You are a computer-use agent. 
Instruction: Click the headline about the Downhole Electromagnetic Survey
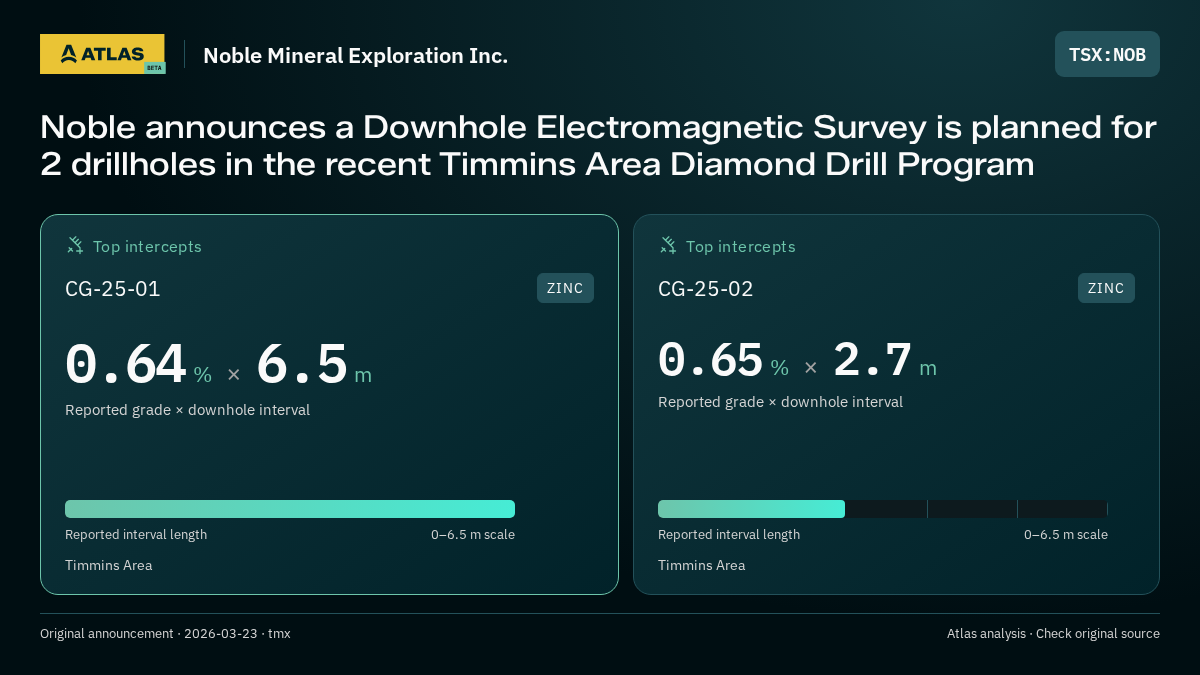click(598, 146)
